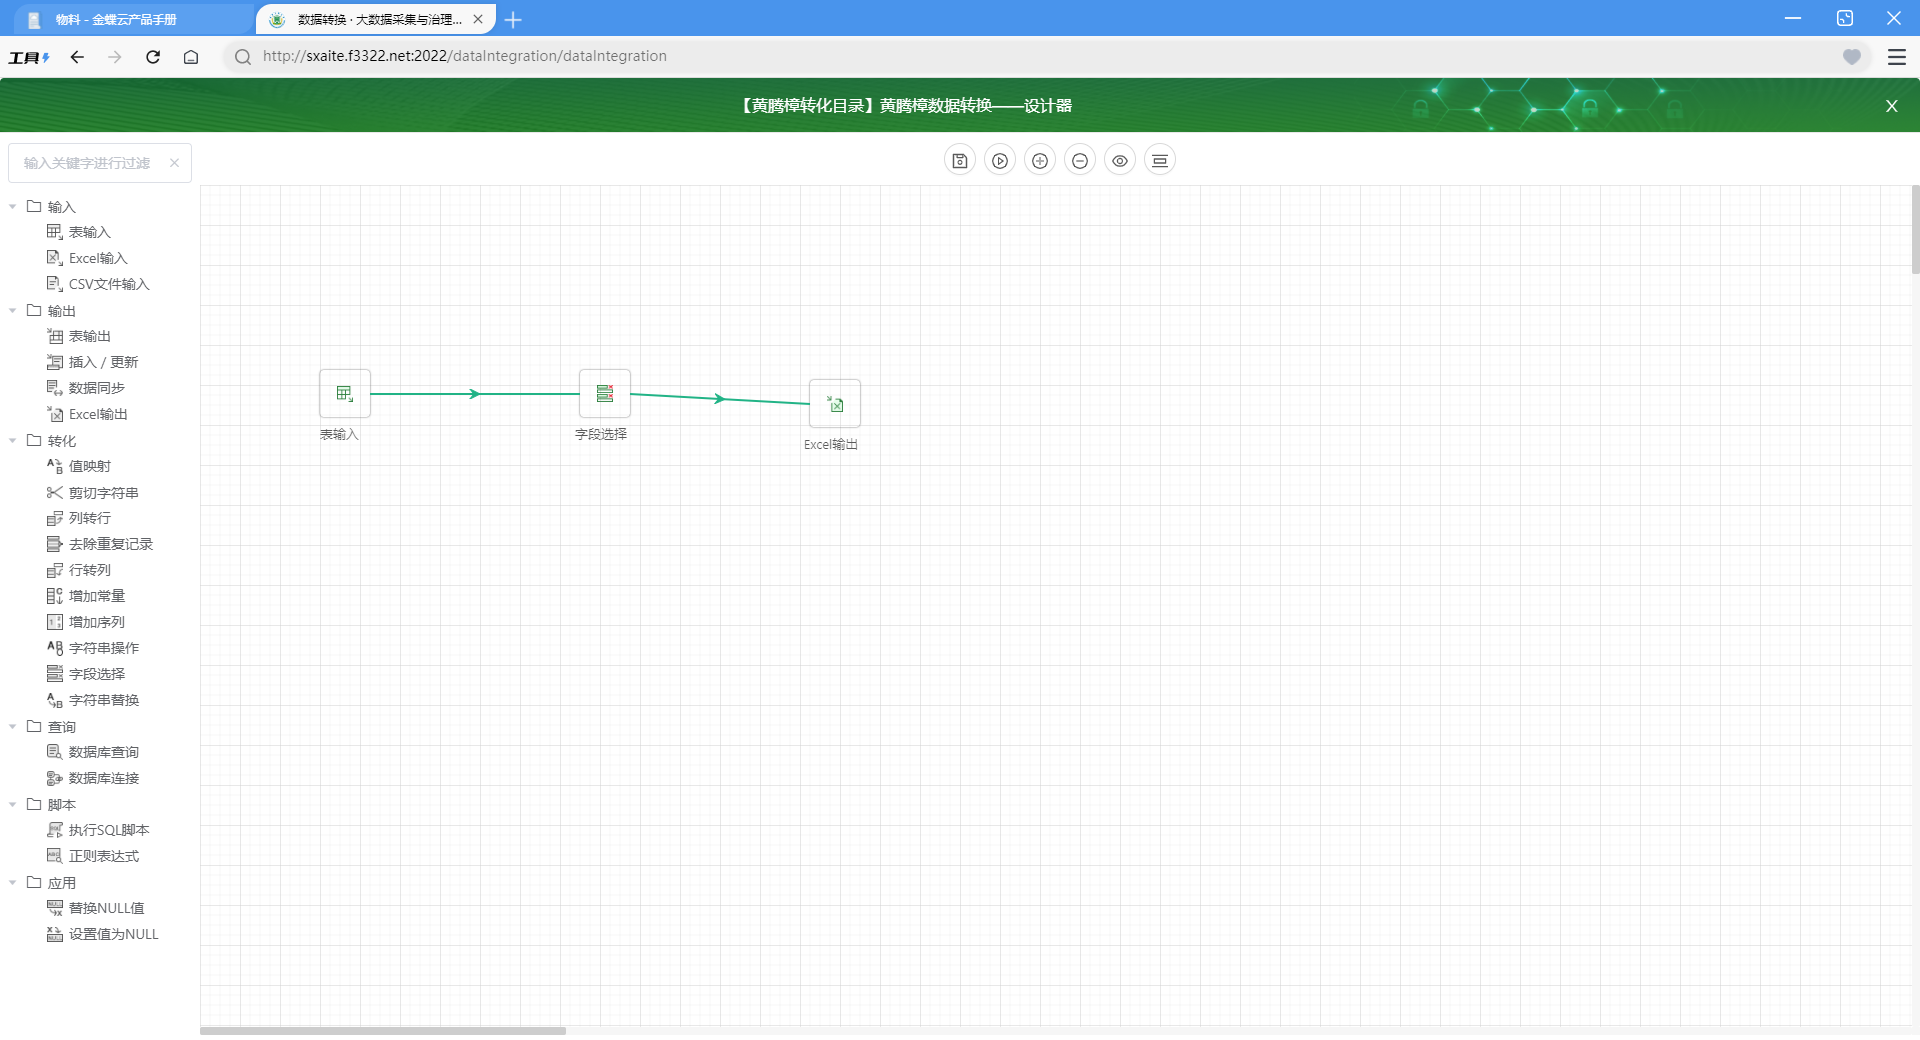Choose 执行SQL脚本 in the 脚本 group
The height and width of the screenshot is (1040, 1920).
click(x=98, y=830)
